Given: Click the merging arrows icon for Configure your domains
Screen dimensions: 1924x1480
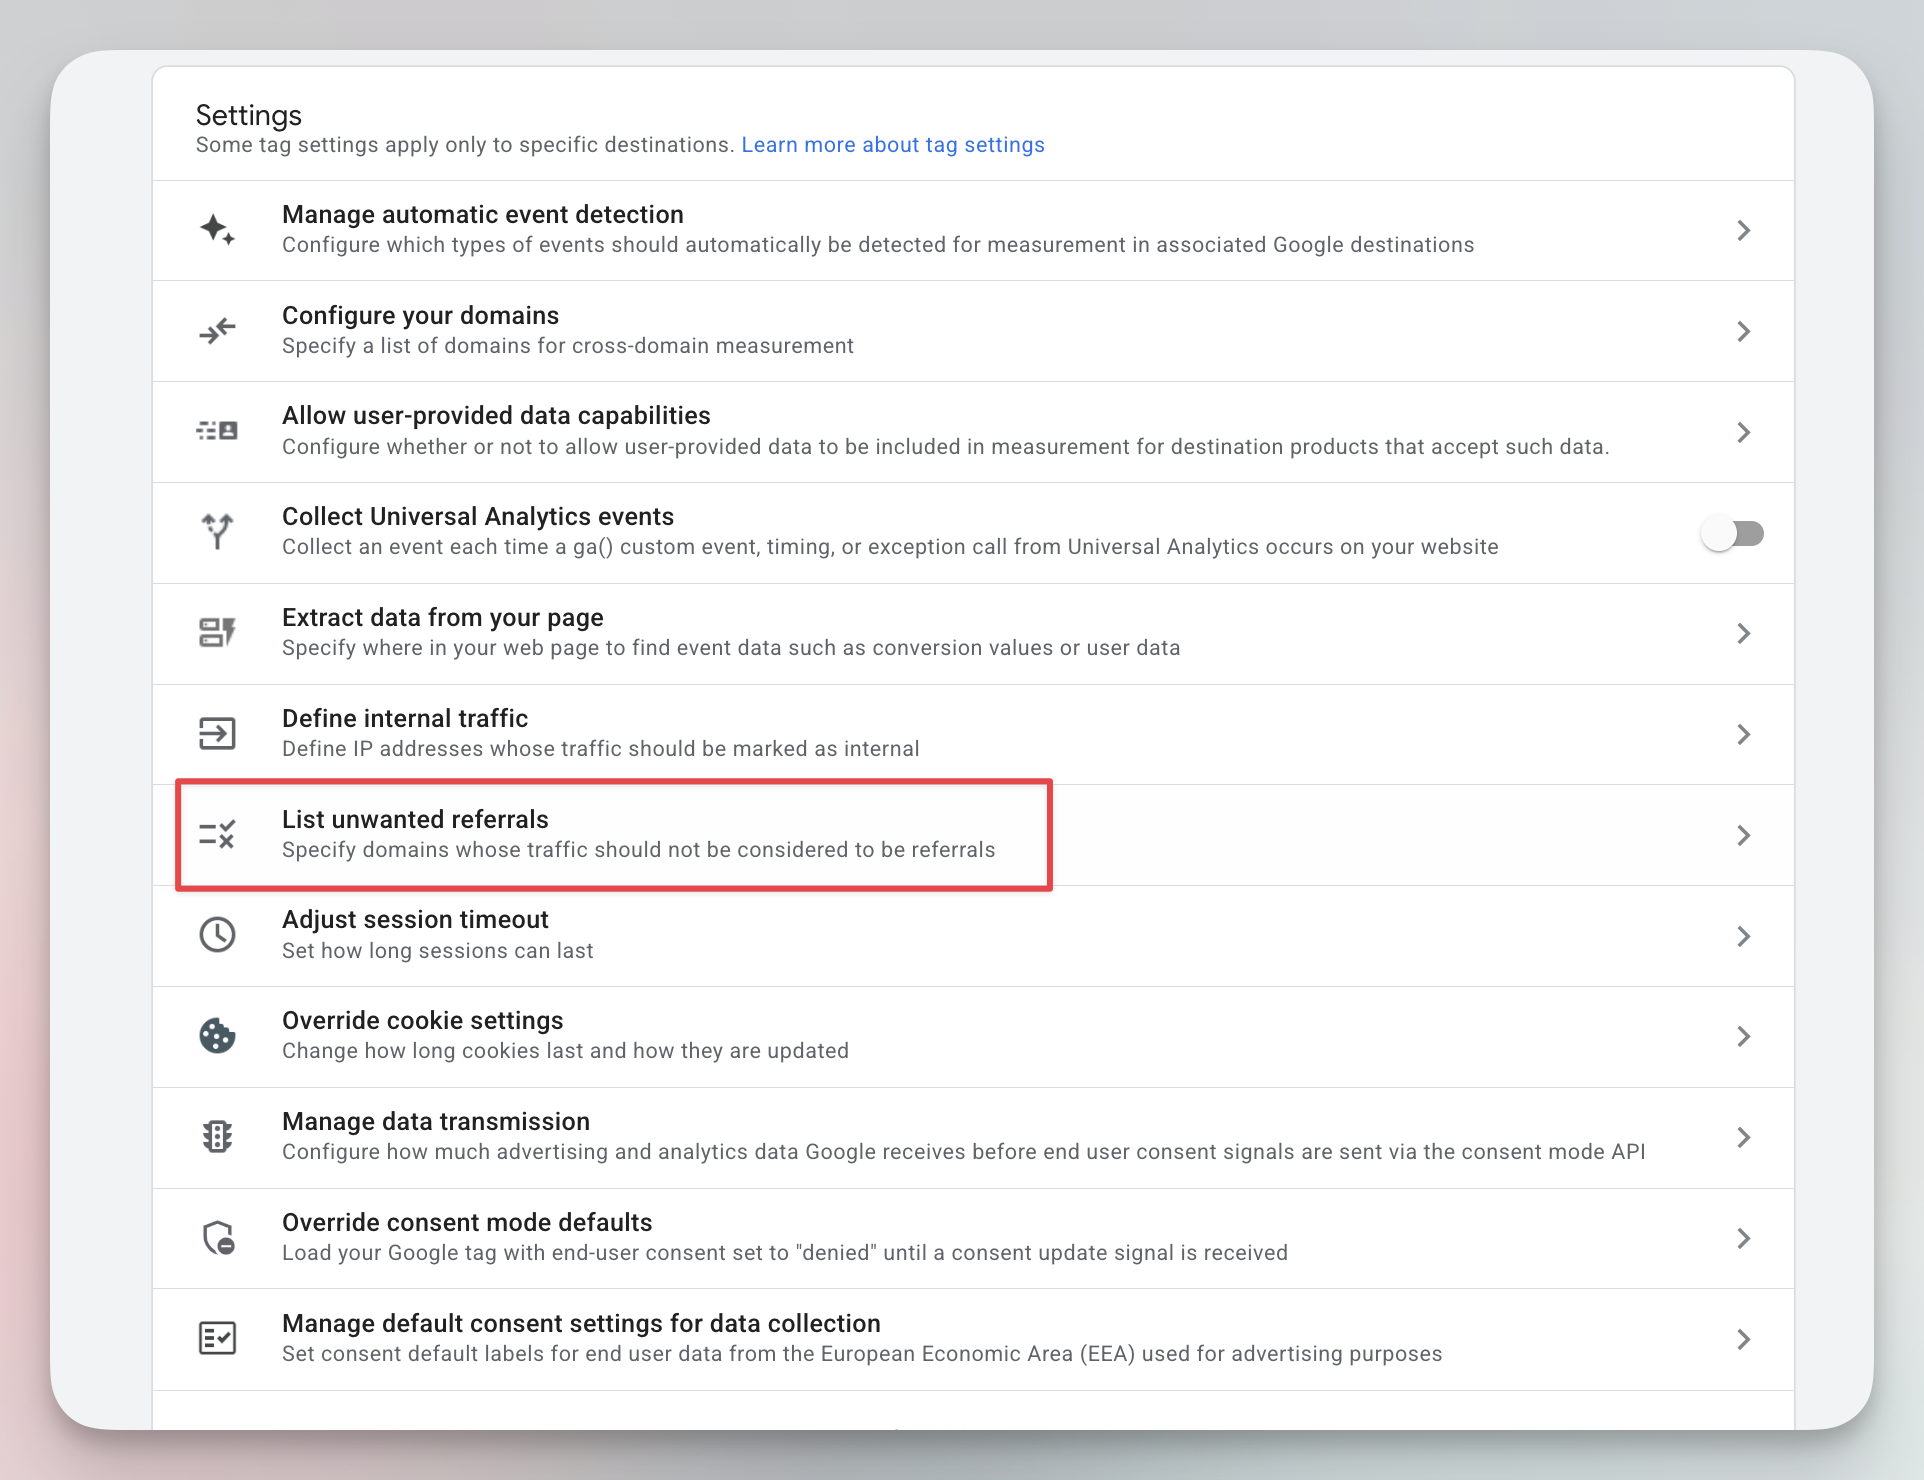Looking at the screenshot, I should point(217,331).
